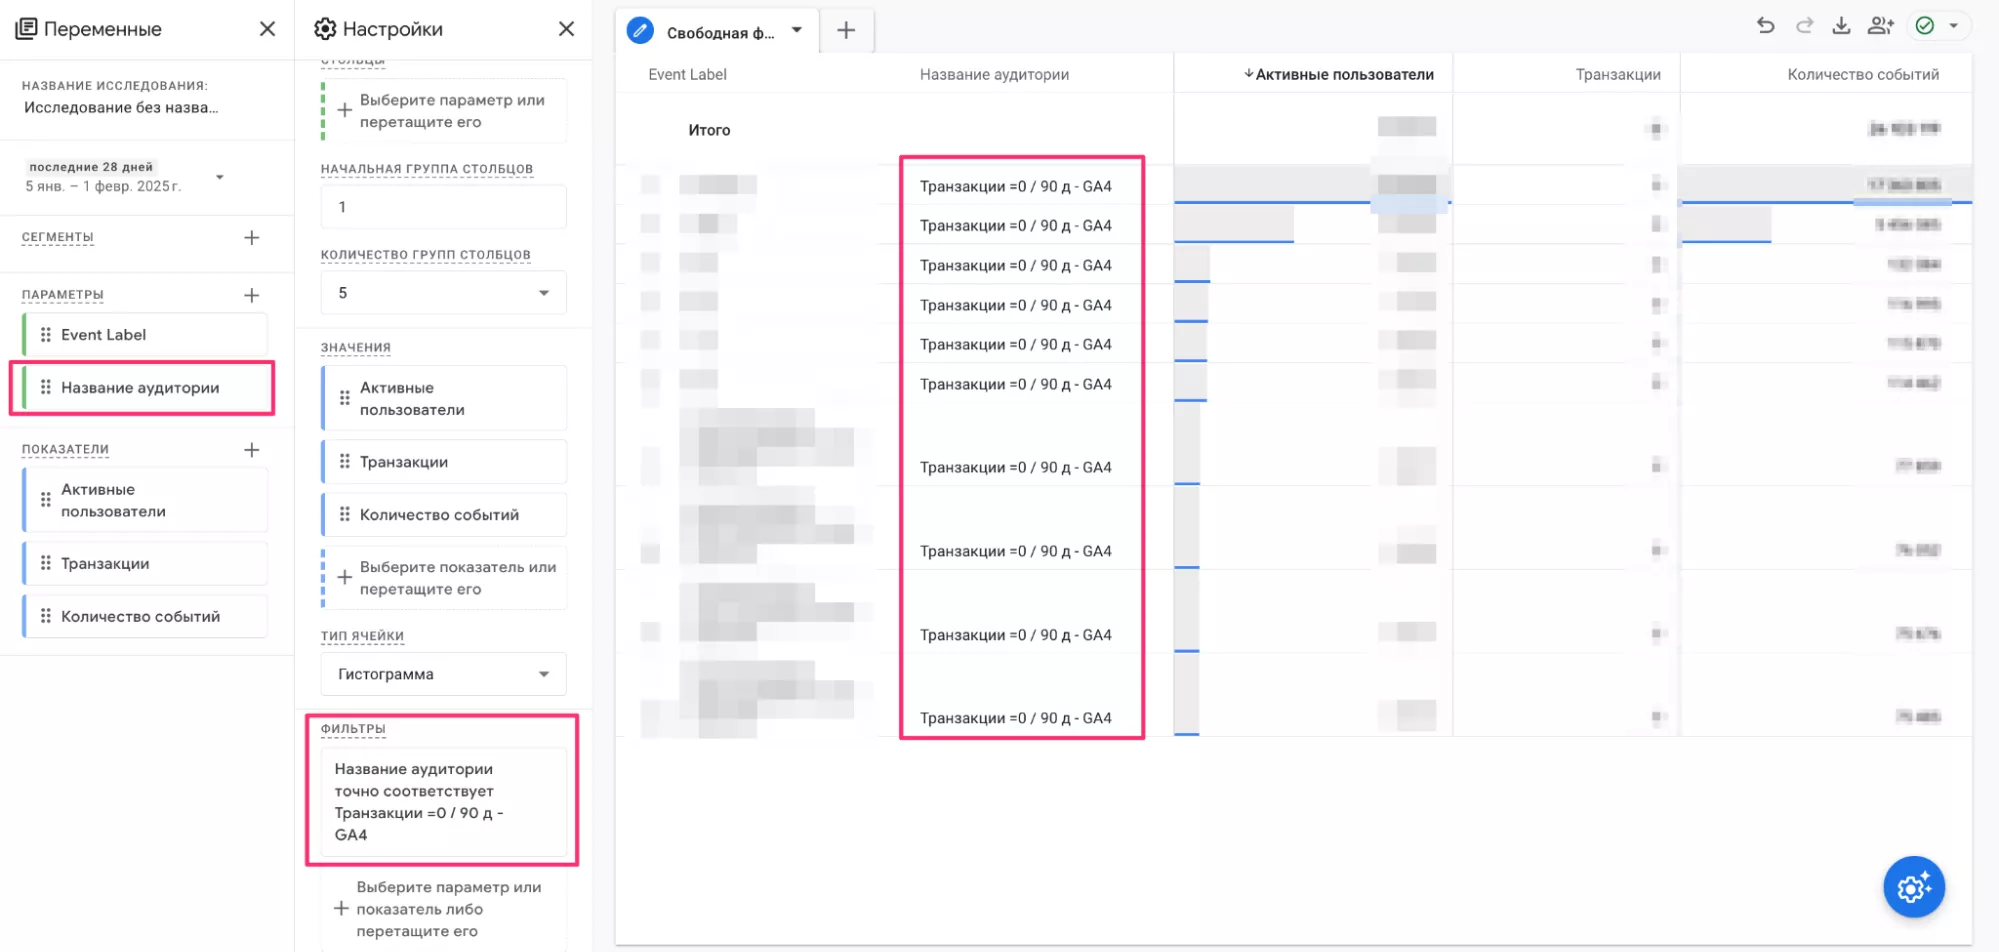Open the Гистограмма cell type dropdown
The image size is (1999, 952).
point(443,674)
